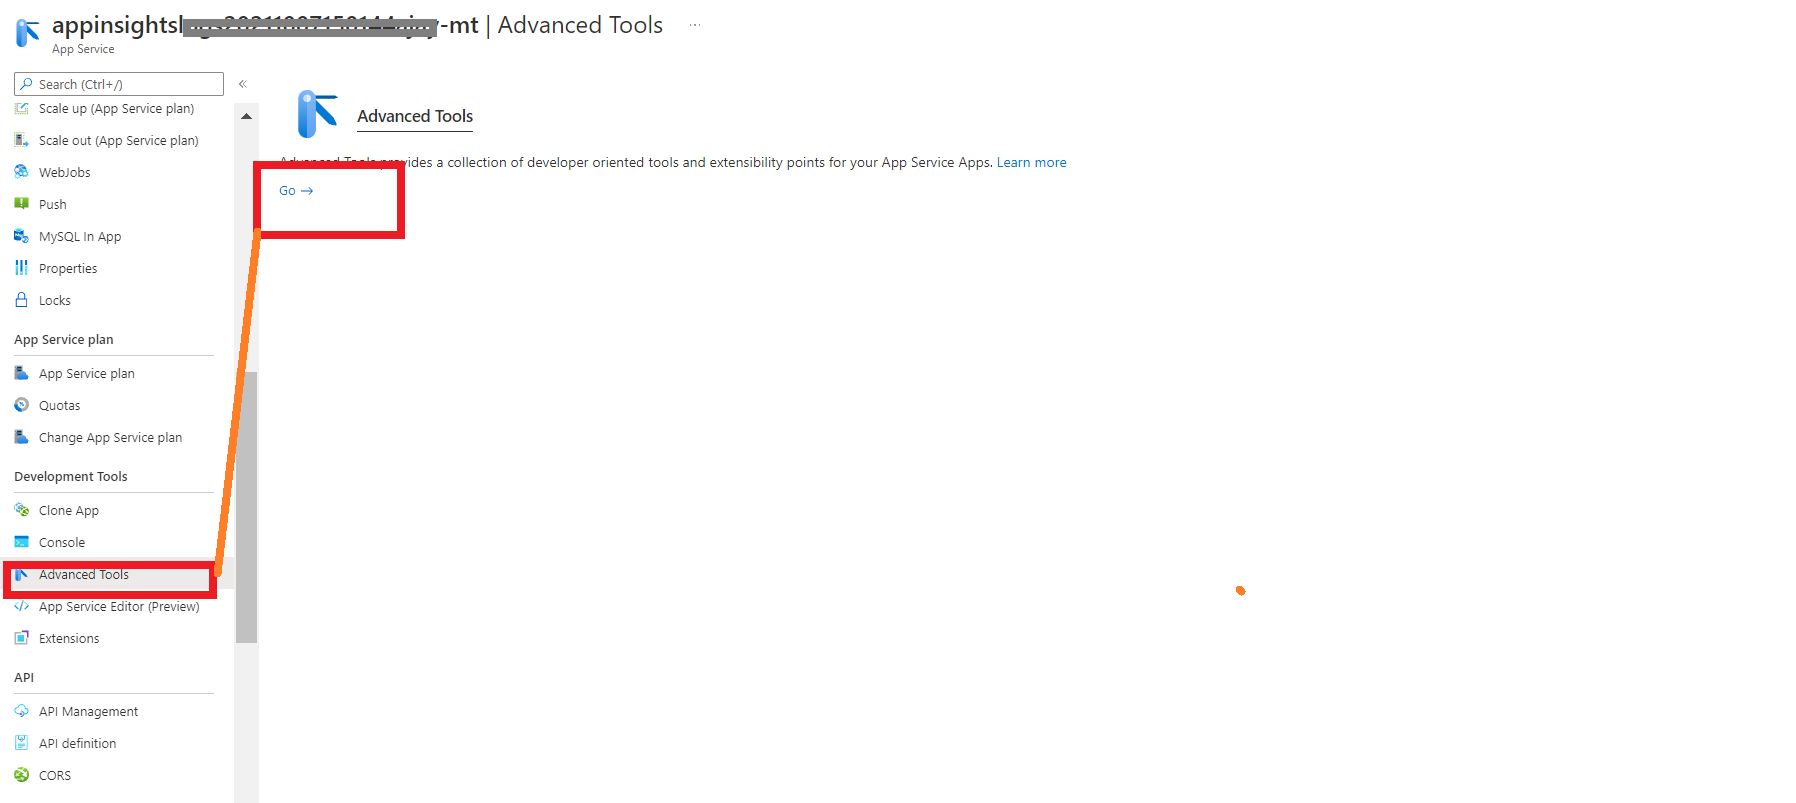Click the scrollbar up arrow
Image resolution: width=1796 pixels, height=803 pixels.
246,117
